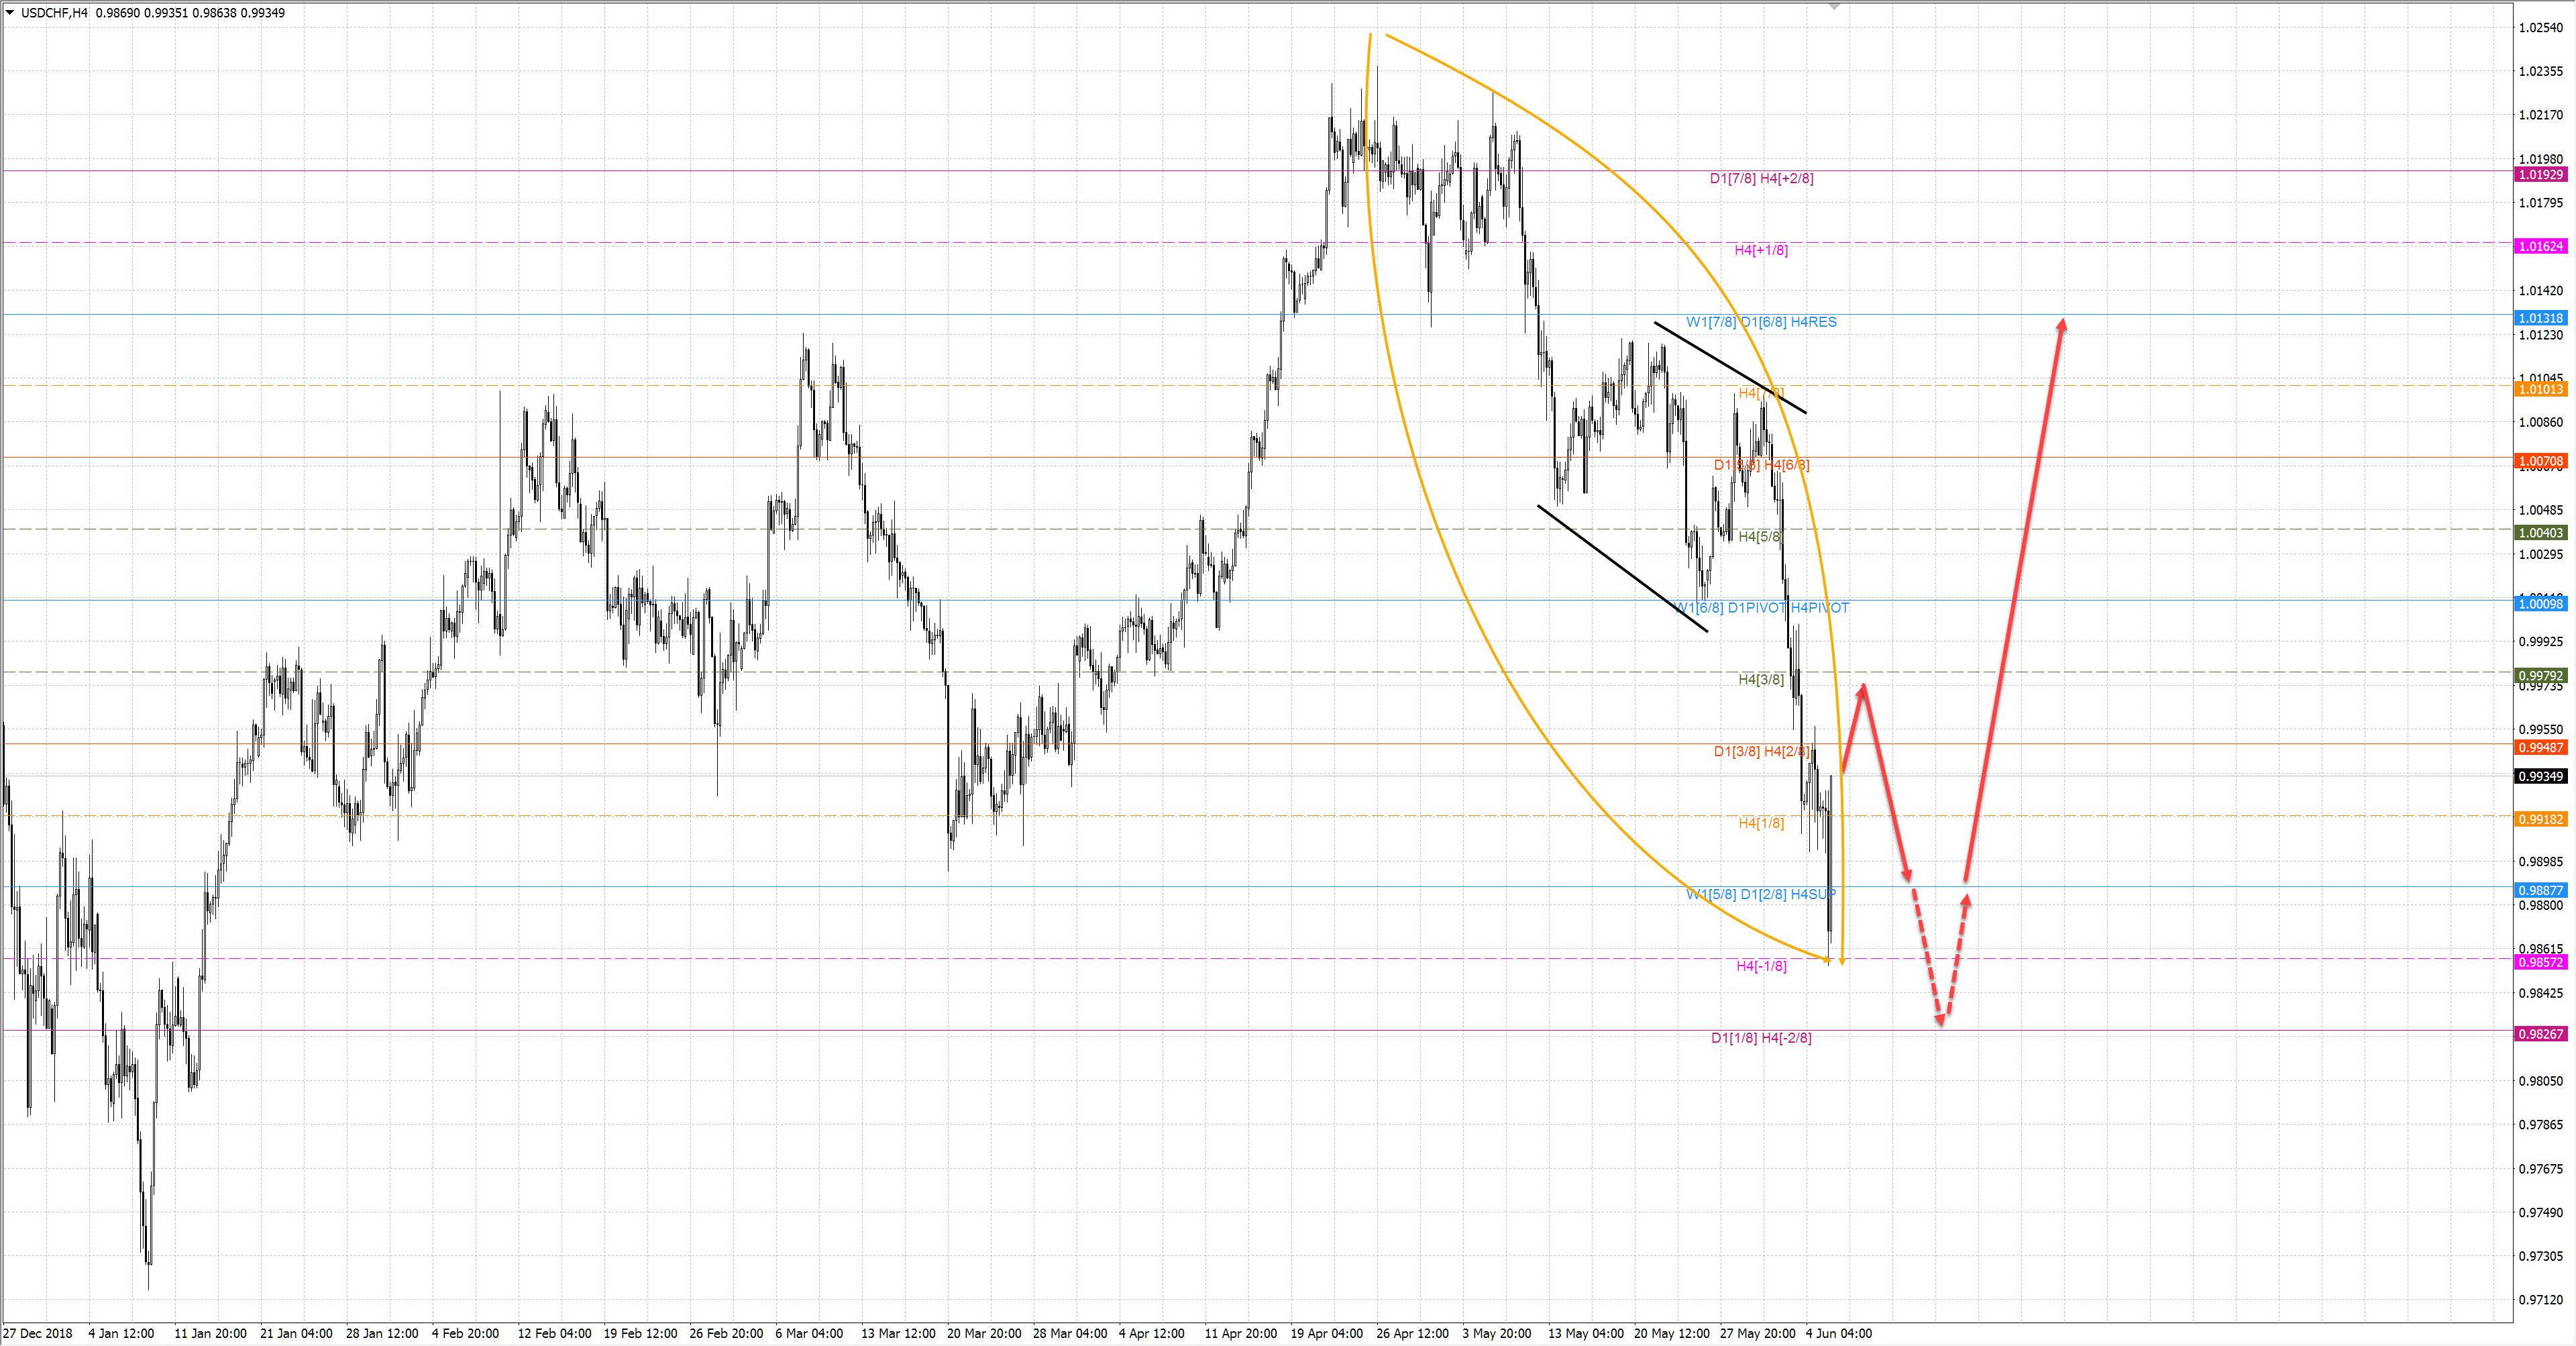Click the D1[1/8] H4[-2/8] level label

click(1761, 1038)
